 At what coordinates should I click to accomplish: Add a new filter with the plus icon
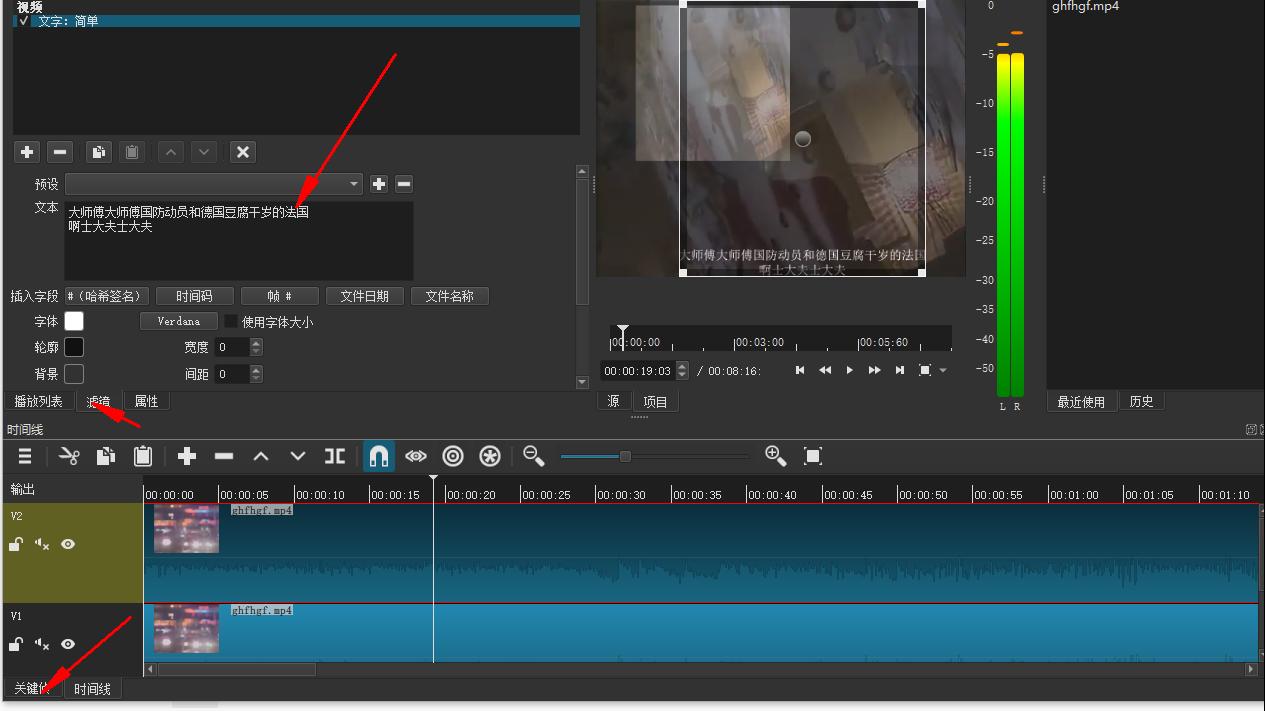click(26, 151)
